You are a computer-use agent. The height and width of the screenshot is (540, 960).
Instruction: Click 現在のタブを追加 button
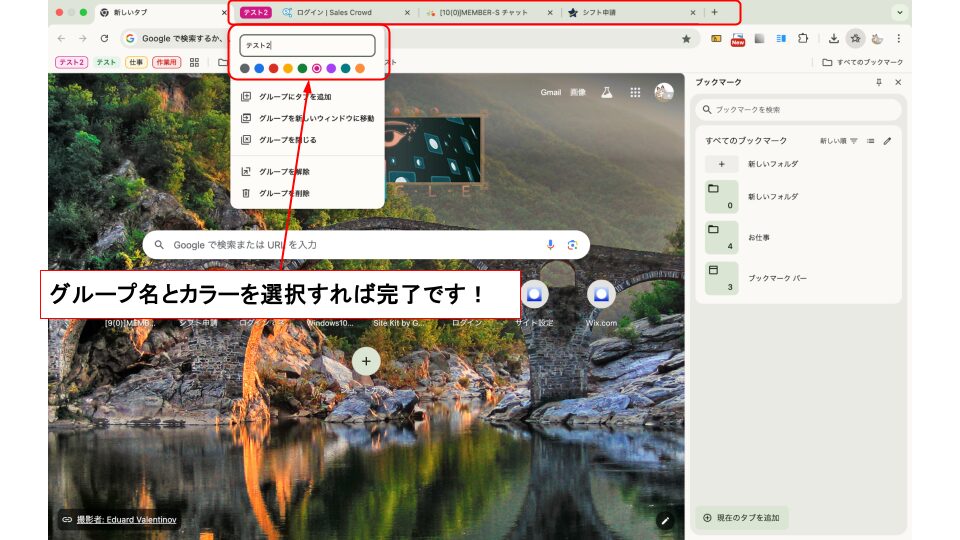pos(741,518)
